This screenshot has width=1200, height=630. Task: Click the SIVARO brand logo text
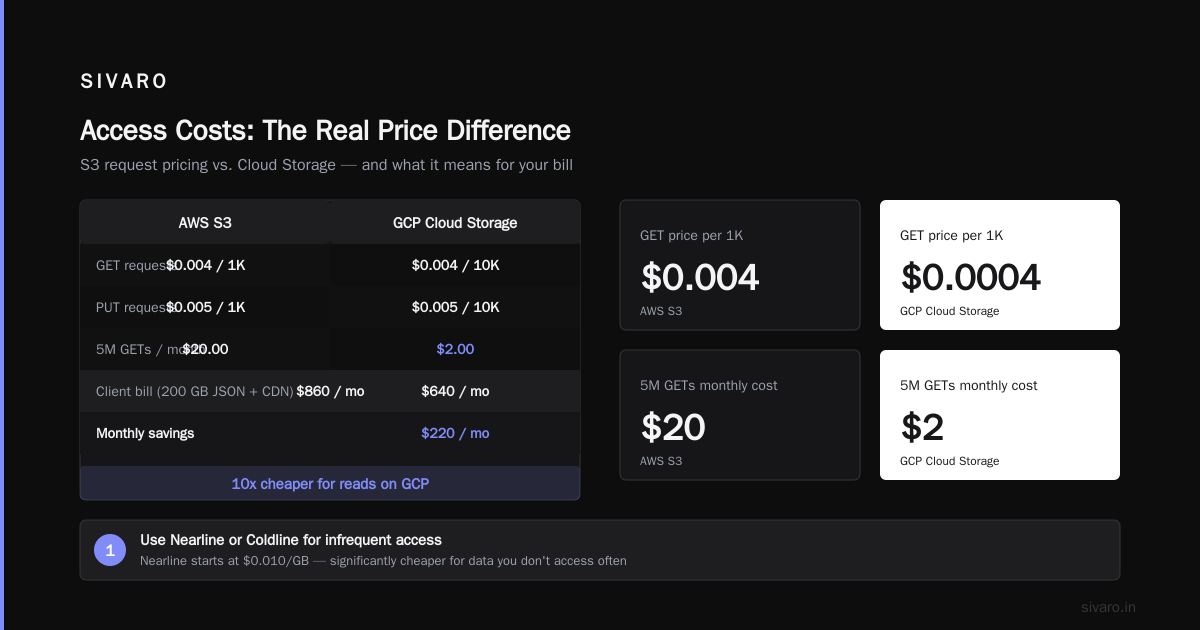click(x=124, y=82)
